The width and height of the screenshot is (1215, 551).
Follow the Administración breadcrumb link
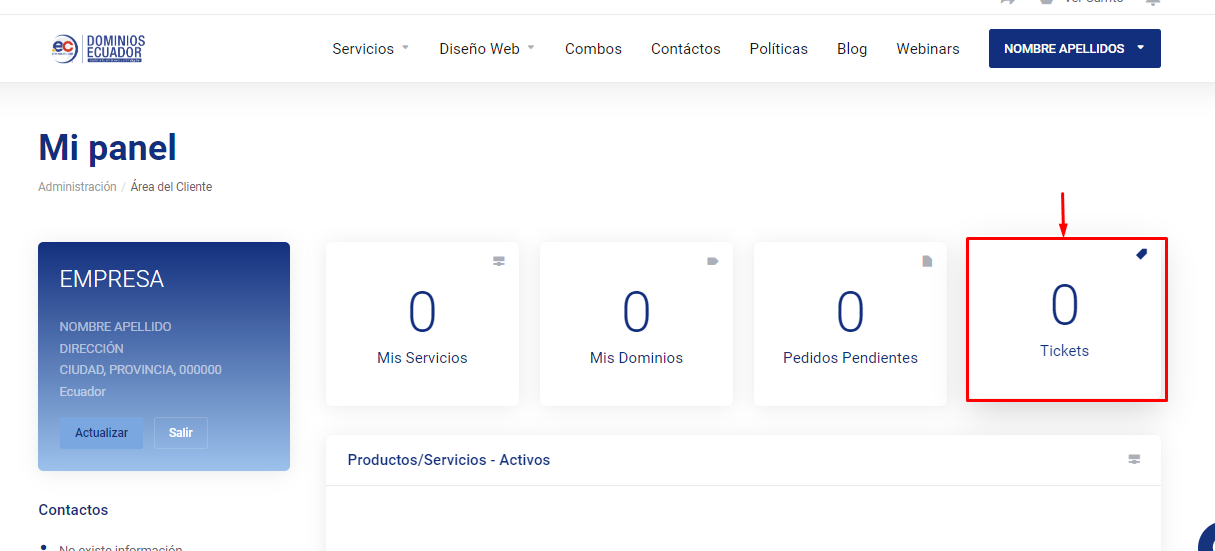77,187
